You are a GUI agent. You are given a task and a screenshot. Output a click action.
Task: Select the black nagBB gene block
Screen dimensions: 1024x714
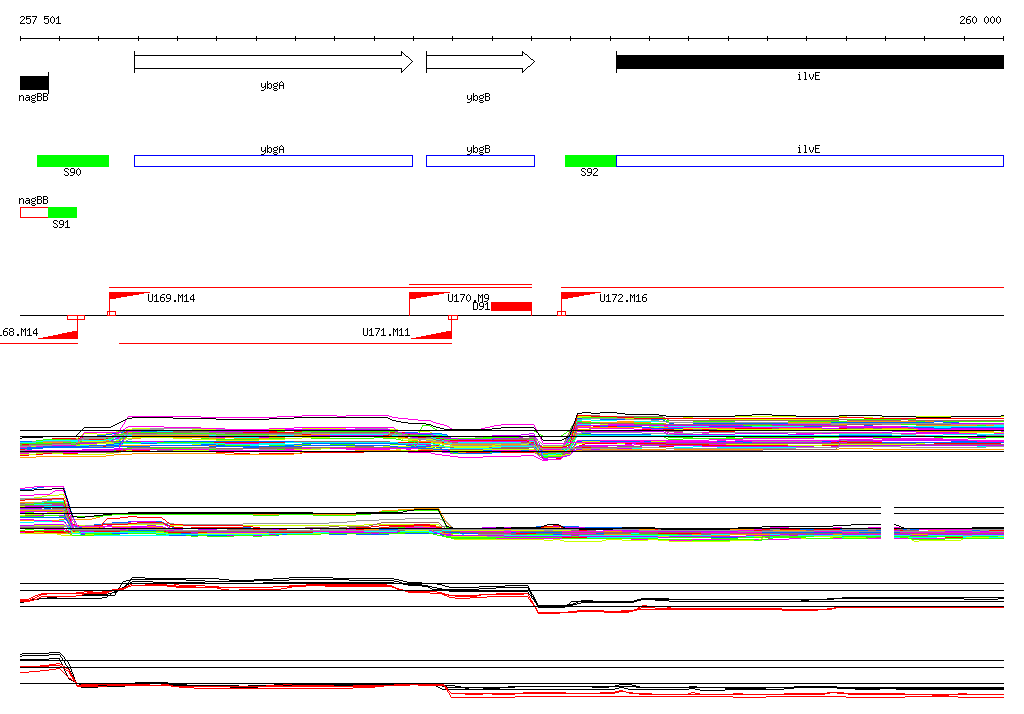click(x=34, y=83)
